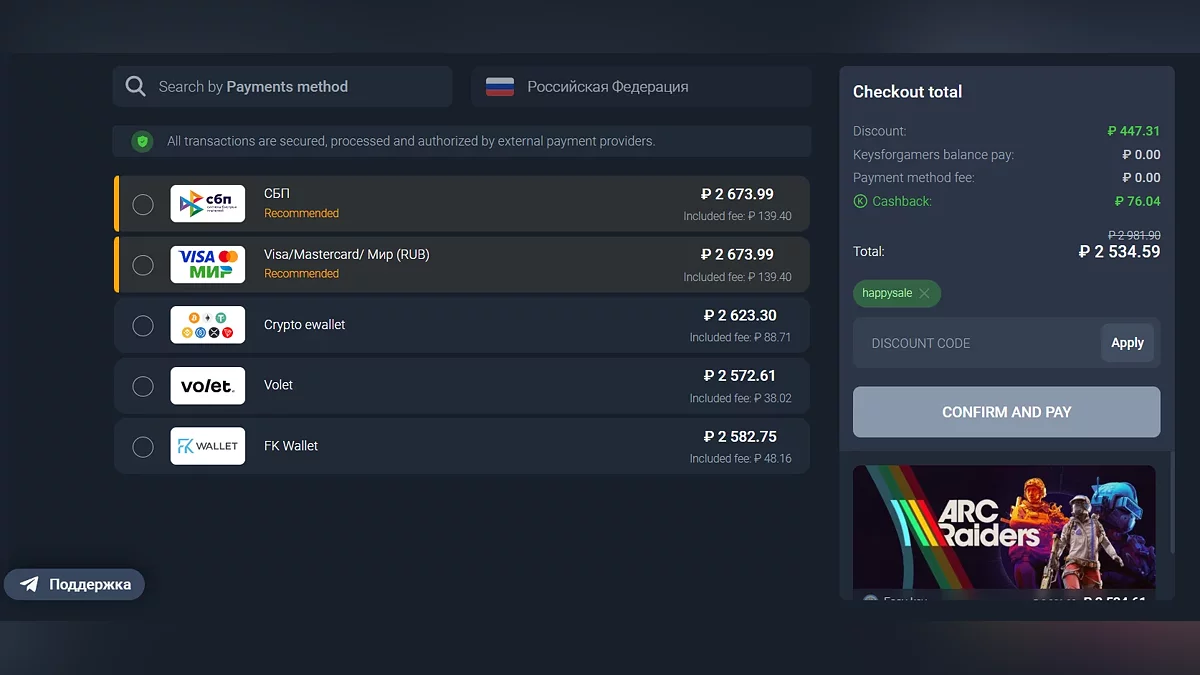The width and height of the screenshot is (1200, 675).
Task: Click the green security shield icon
Action: (142, 141)
